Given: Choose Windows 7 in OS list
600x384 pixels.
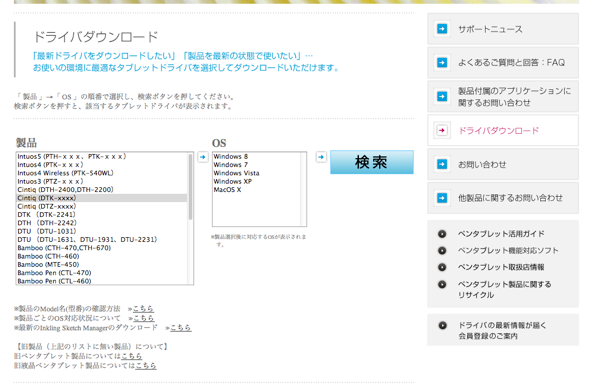Looking at the screenshot, I should pos(256,165).
